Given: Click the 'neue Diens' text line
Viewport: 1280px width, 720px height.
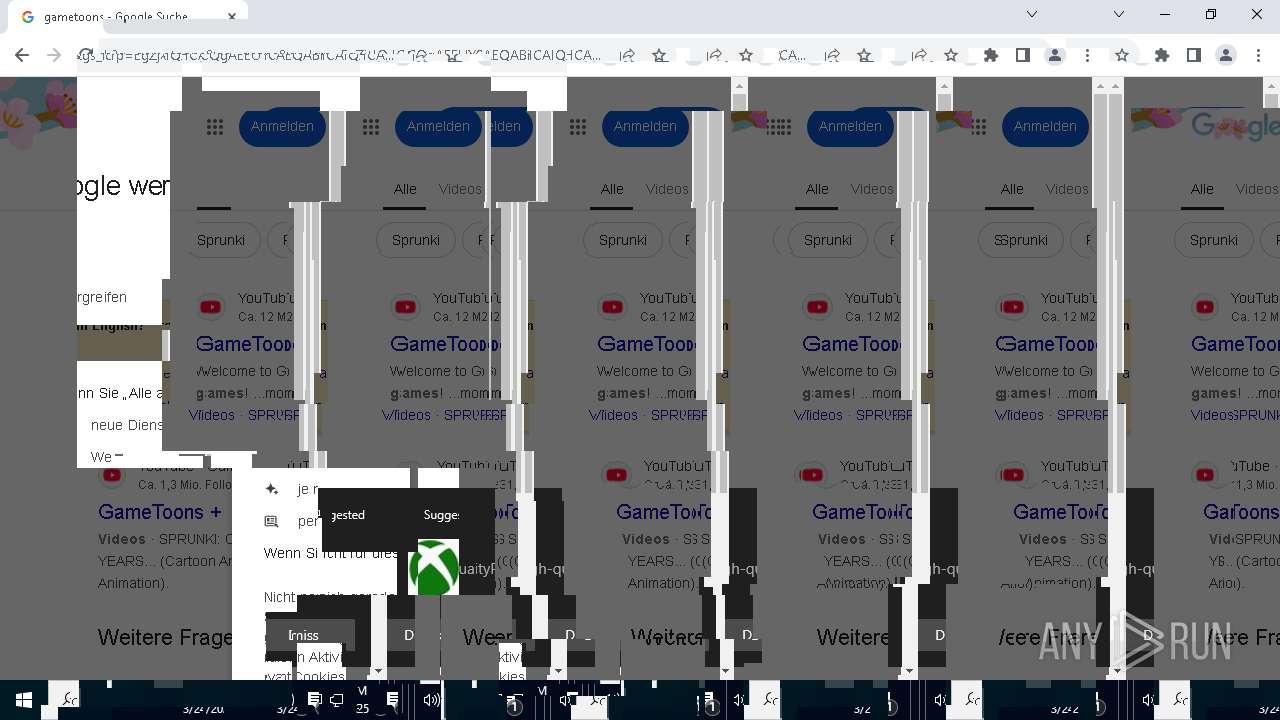Looking at the screenshot, I should pyautogui.click(x=126, y=425).
